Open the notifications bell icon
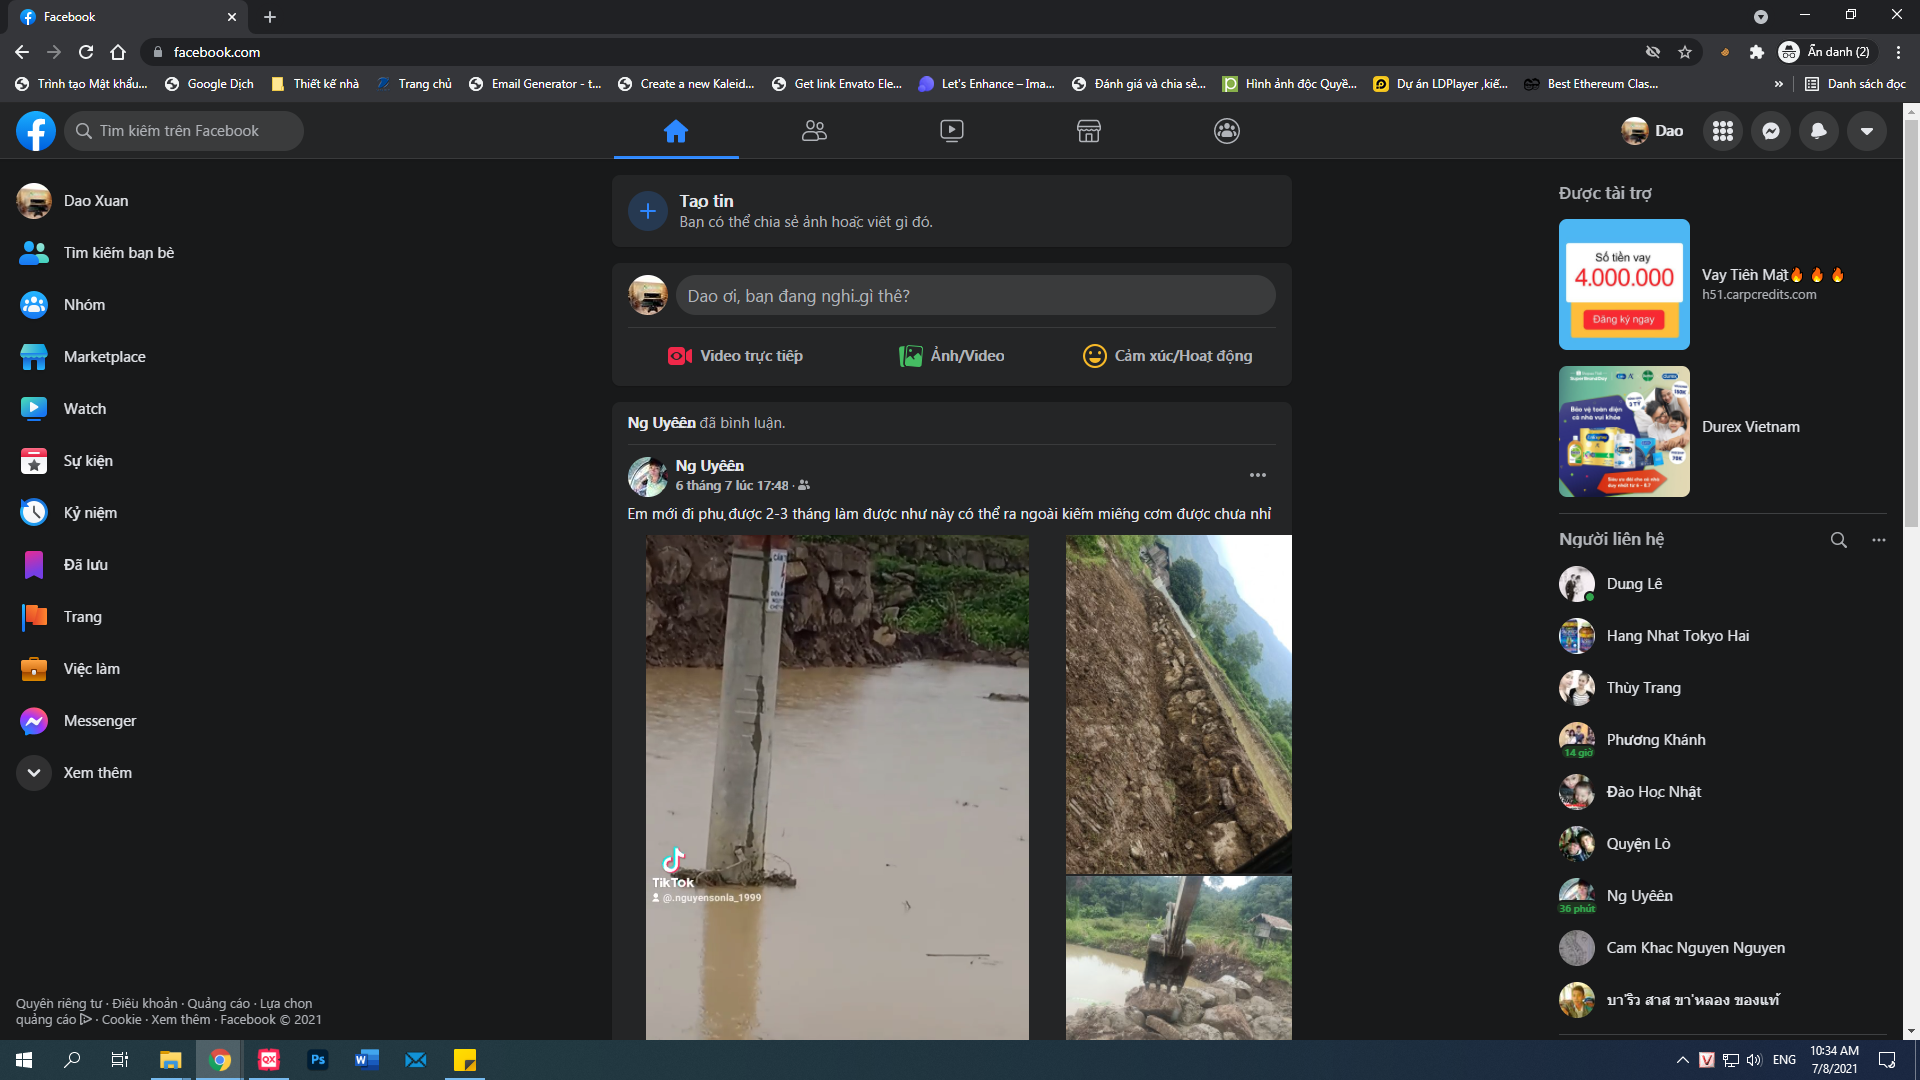1920x1080 pixels. (x=1818, y=131)
